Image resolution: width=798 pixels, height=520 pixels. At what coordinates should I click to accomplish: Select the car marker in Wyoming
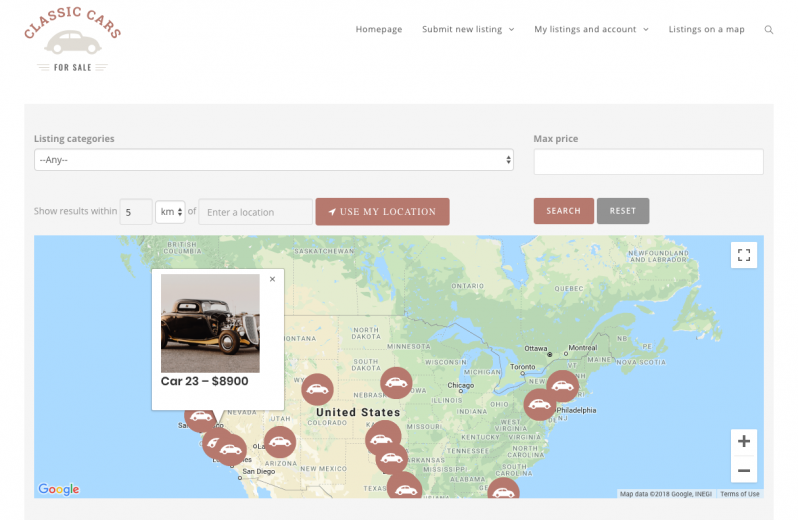point(317,389)
